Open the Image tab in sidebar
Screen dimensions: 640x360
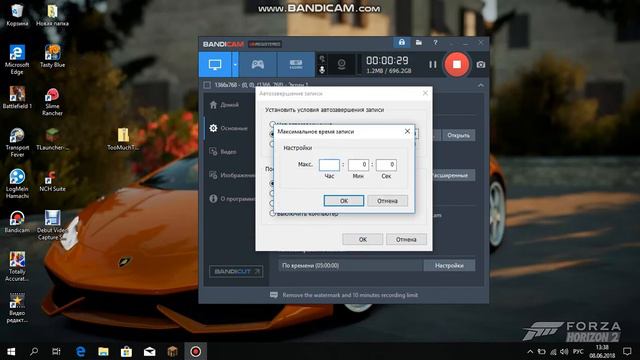click(232, 175)
